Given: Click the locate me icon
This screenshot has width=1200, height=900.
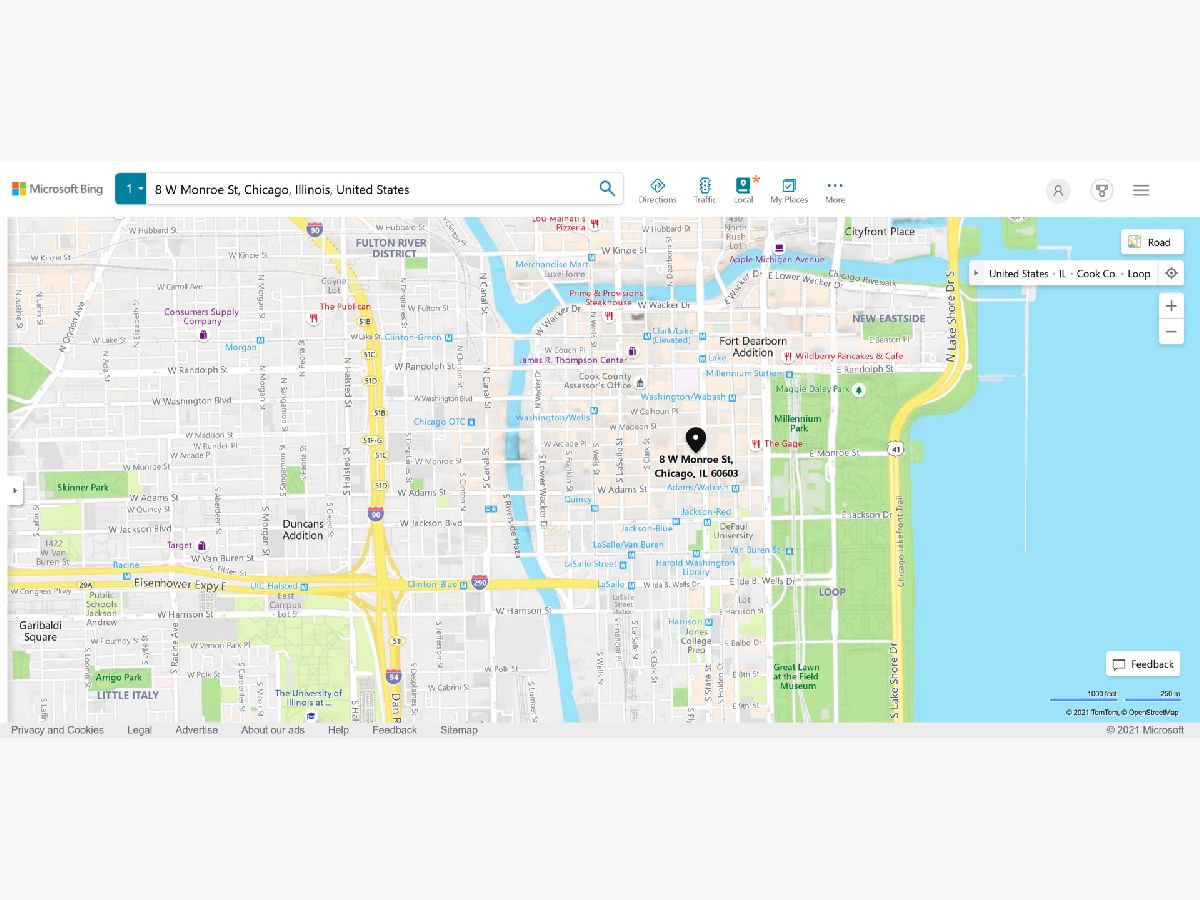Looking at the screenshot, I should 1172,273.
